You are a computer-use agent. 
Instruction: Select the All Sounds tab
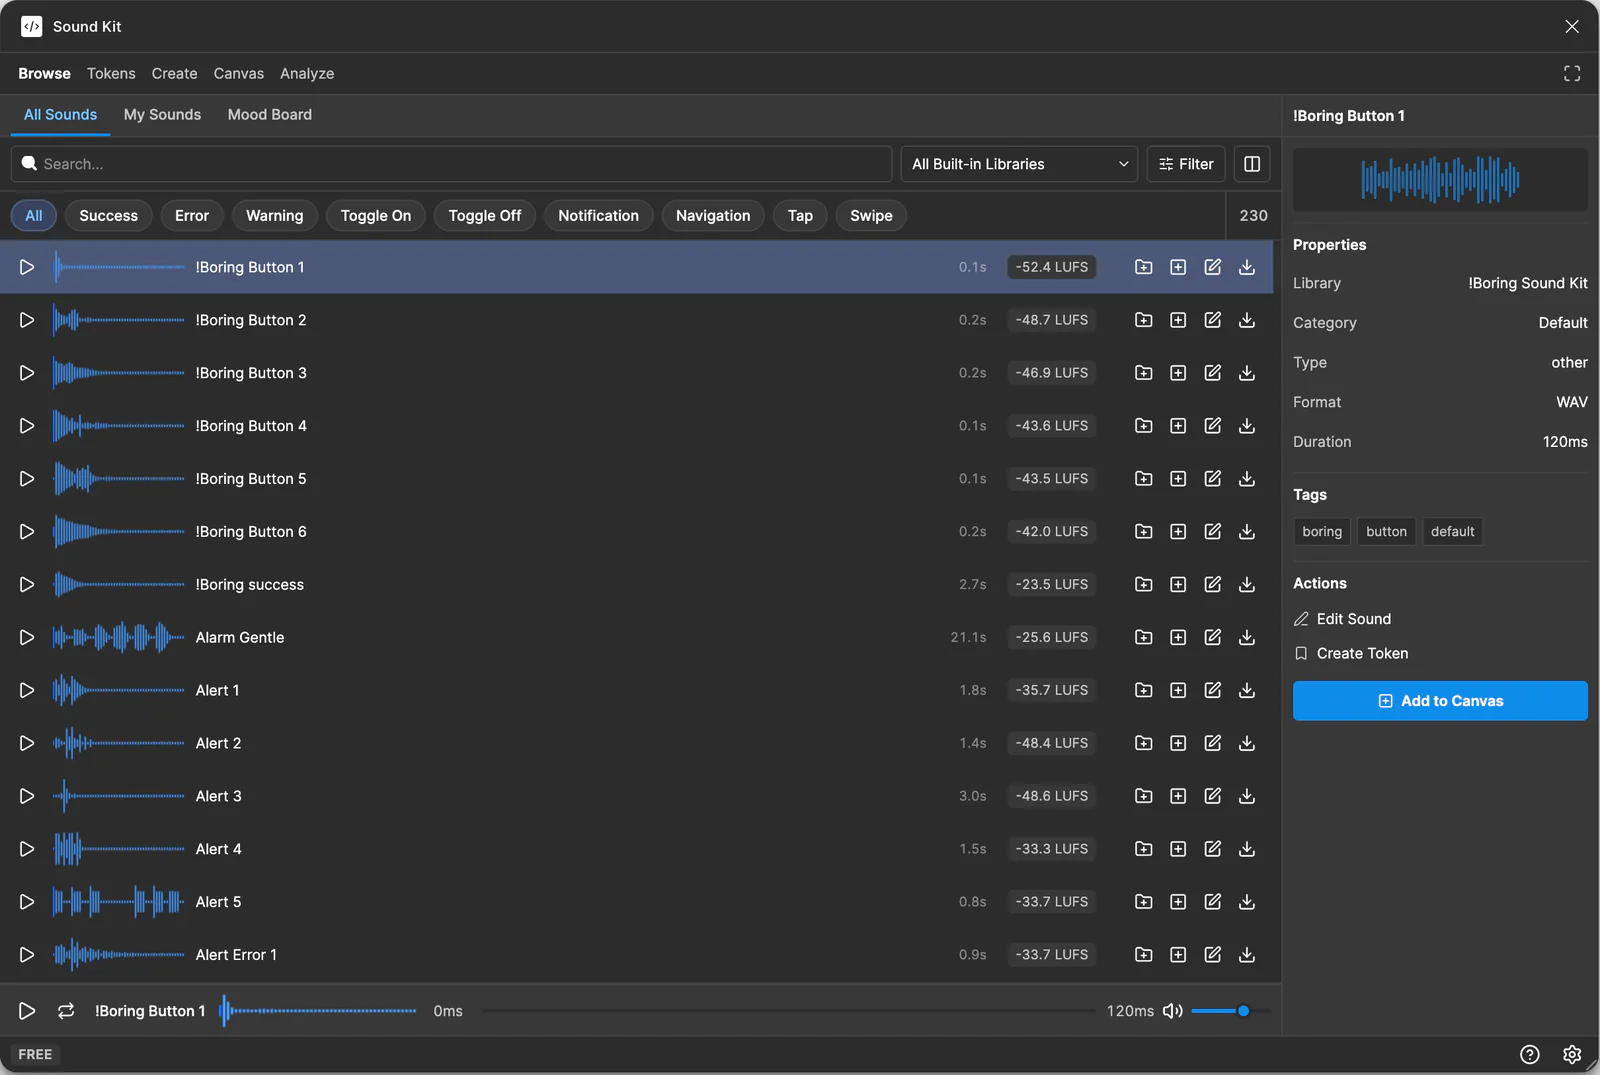[60, 115]
